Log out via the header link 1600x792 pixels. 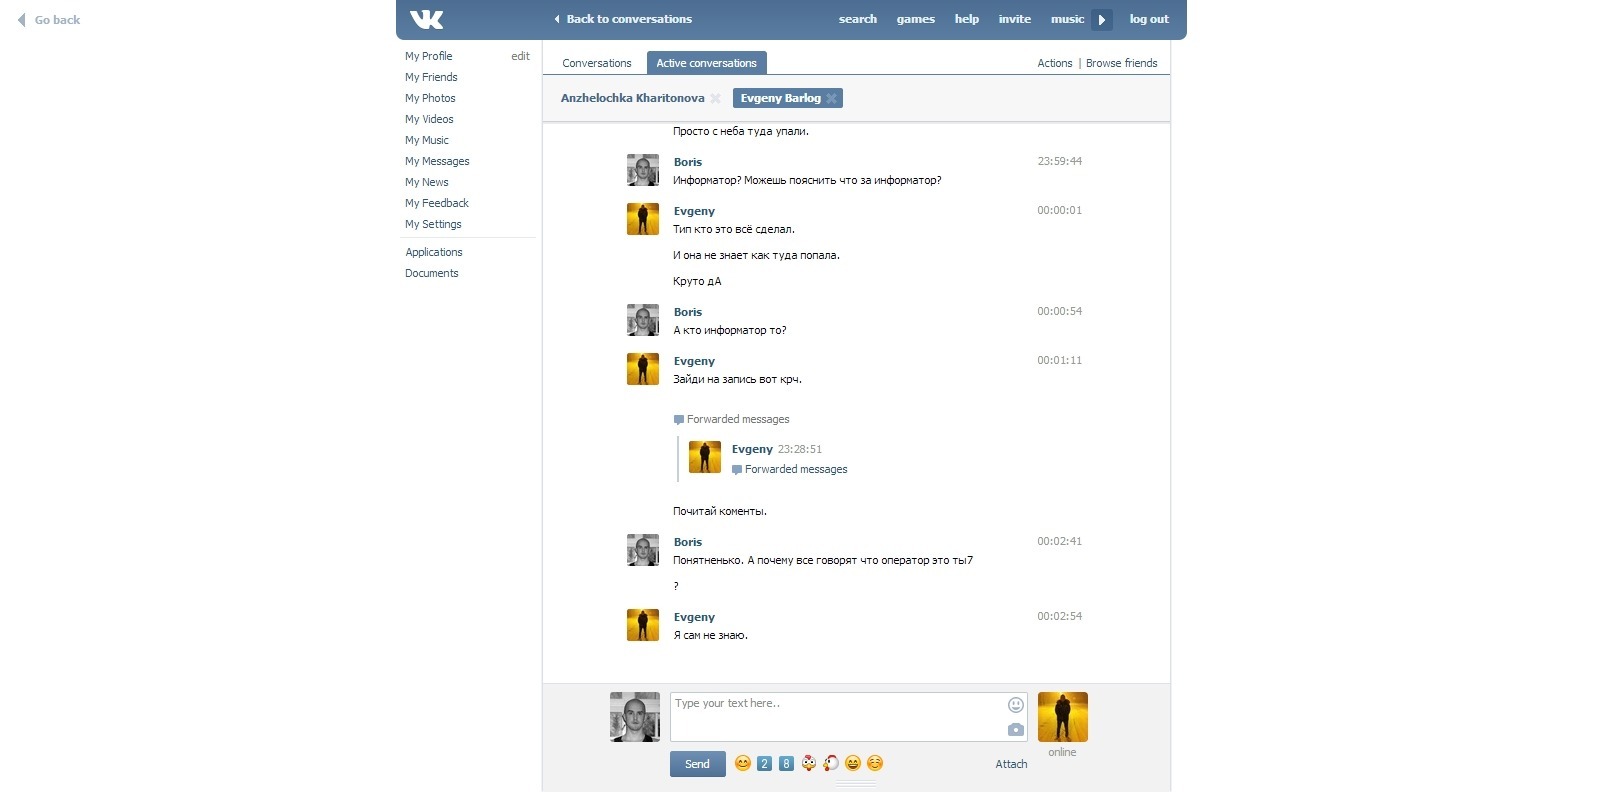coord(1149,19)
